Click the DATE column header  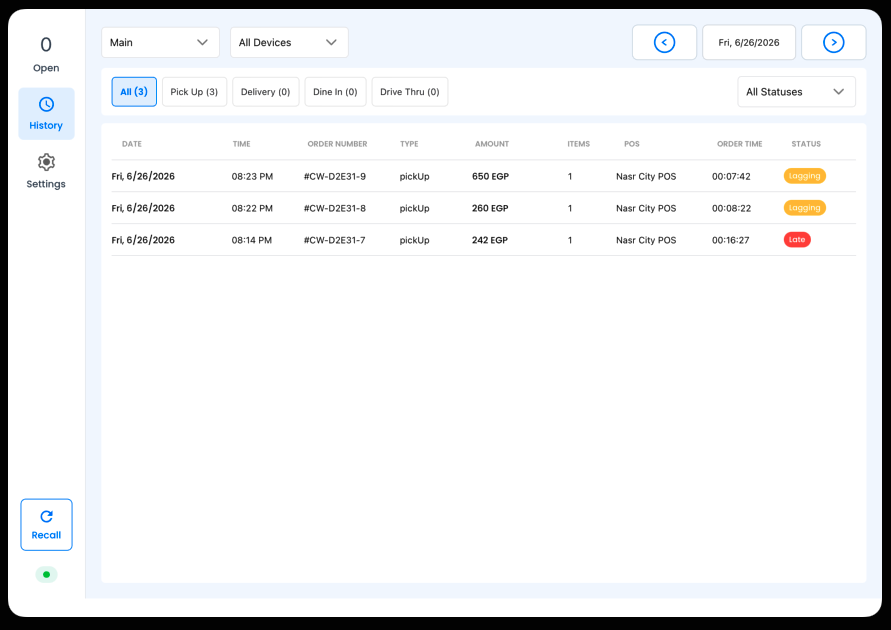click(x=132, y=144)
